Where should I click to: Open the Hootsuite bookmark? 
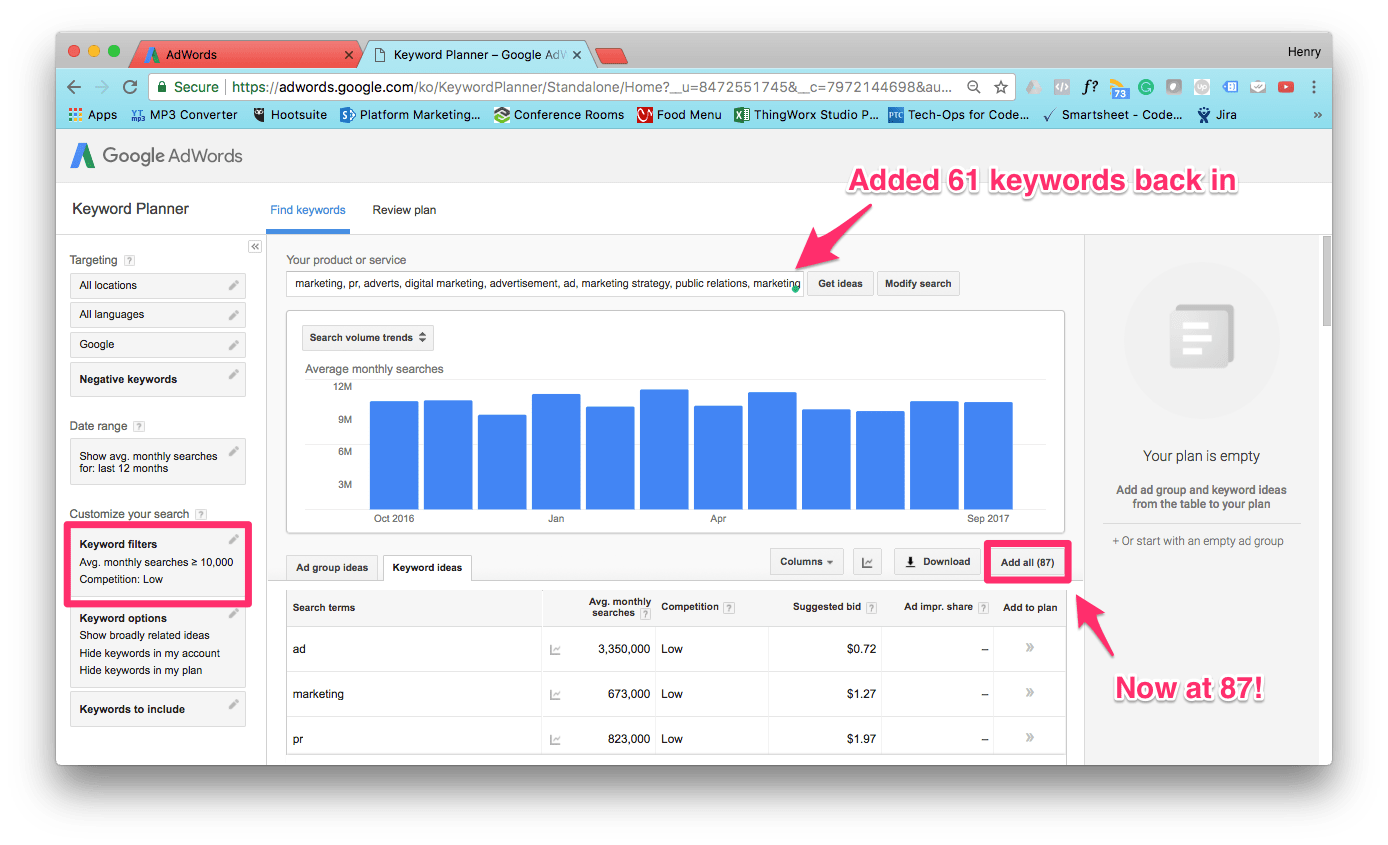click(x=290, y=115)
